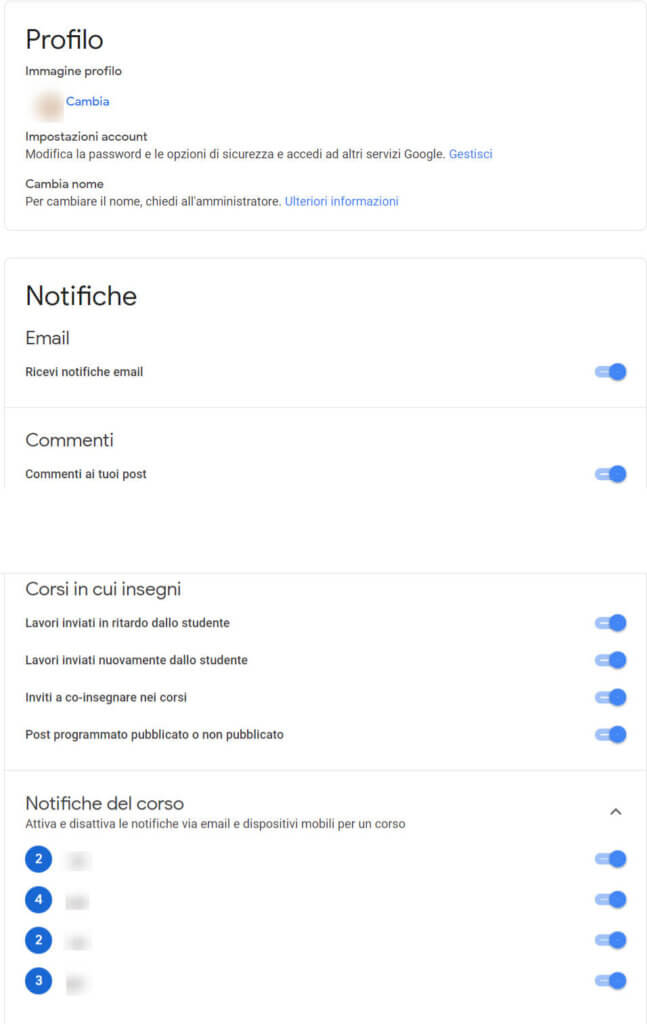Toggle notifications for the third listed course

point(611,940)
